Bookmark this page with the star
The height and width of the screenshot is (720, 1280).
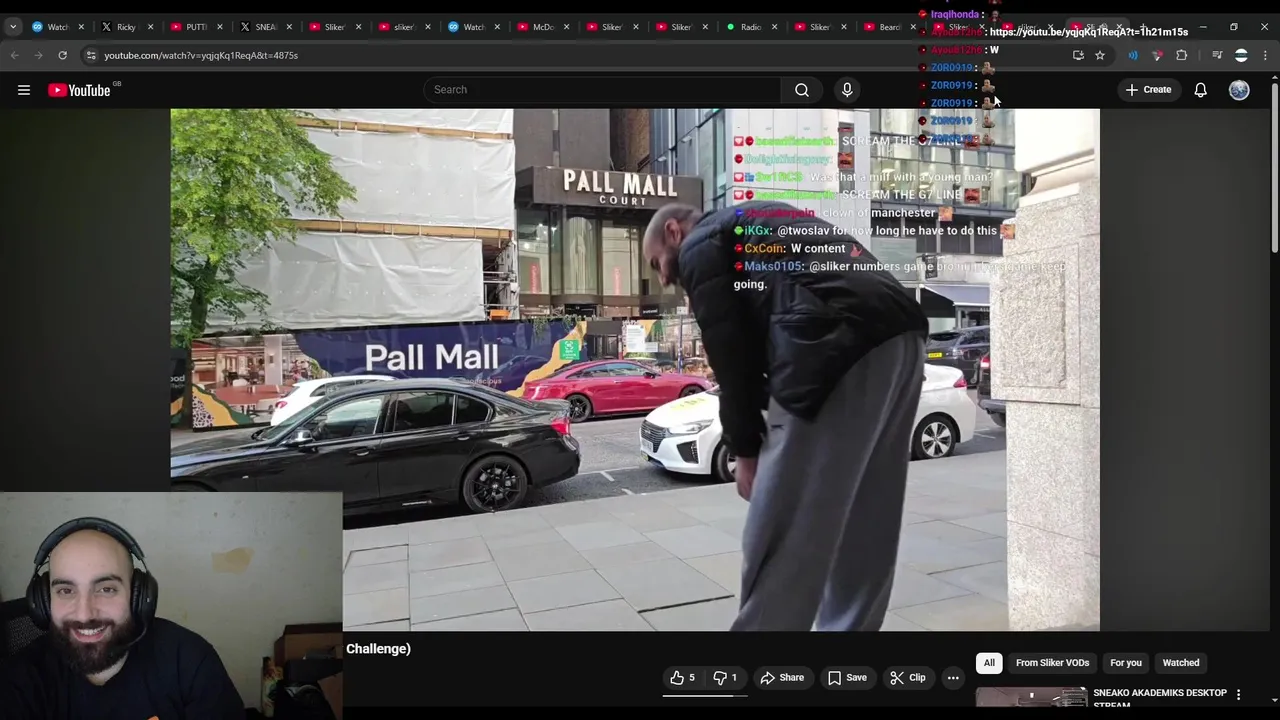pos(1100,55)
